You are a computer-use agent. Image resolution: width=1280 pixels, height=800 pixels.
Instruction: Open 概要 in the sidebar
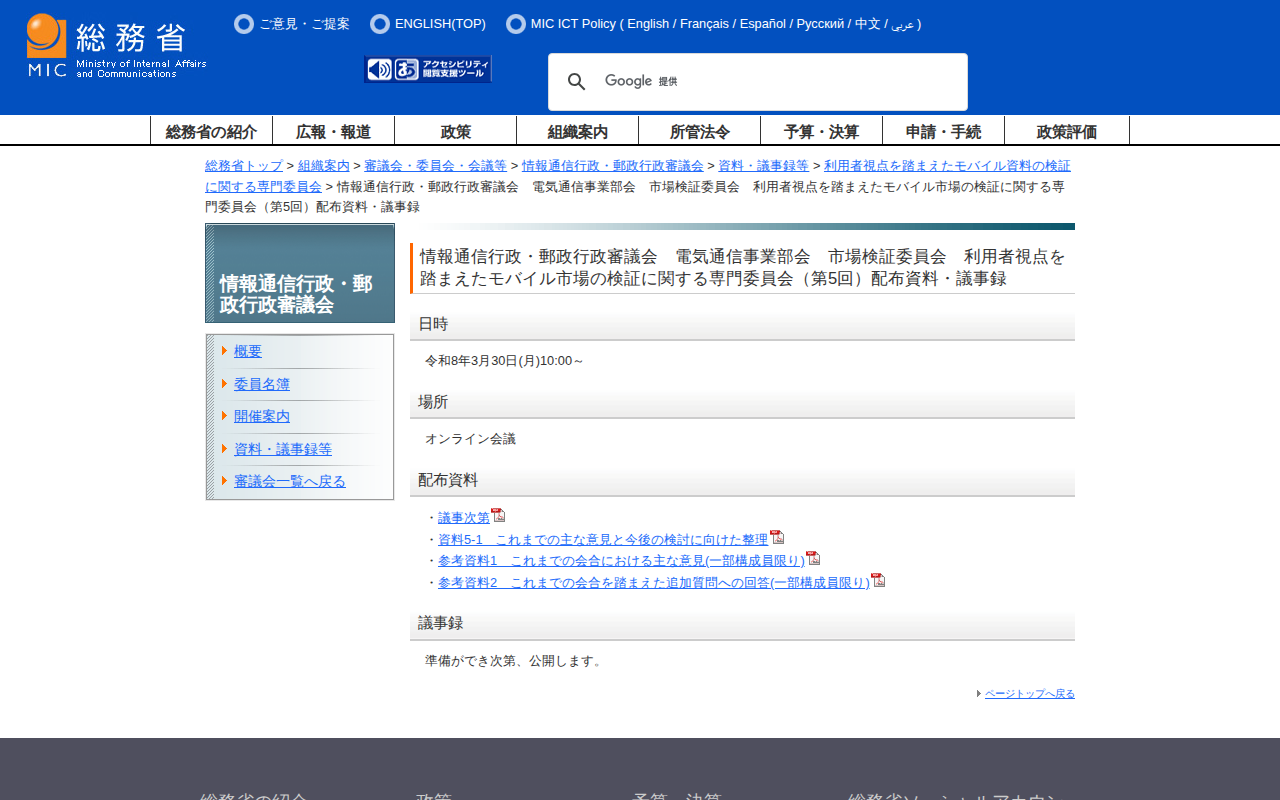(x=248, y=351)
